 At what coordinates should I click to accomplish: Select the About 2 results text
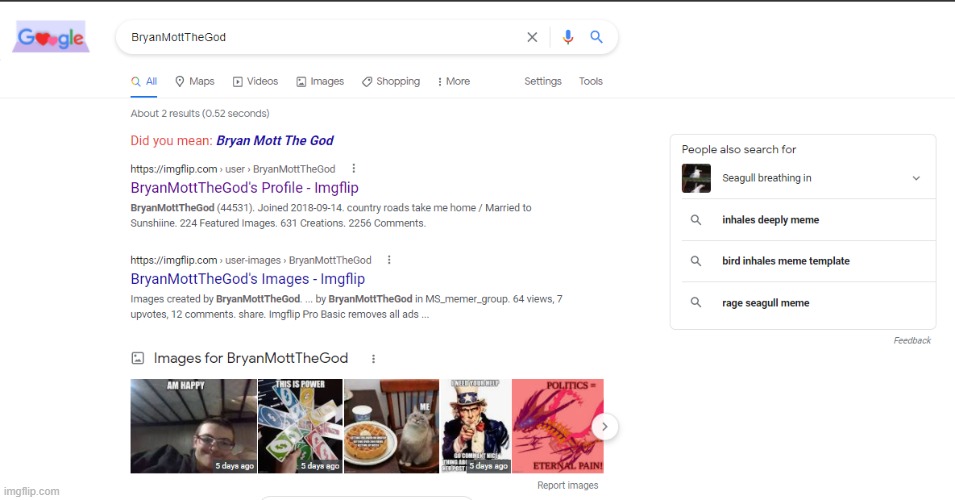pyautogui.click(x=200, y=113)
